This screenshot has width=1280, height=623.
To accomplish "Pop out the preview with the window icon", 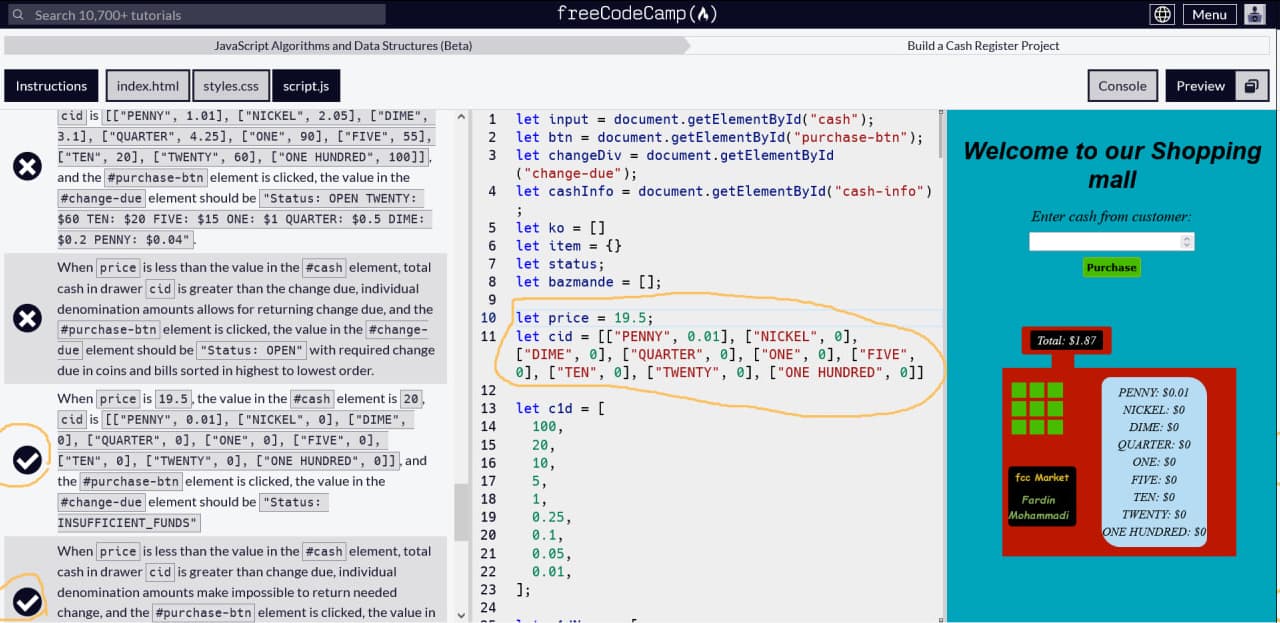I will 1251,86.
